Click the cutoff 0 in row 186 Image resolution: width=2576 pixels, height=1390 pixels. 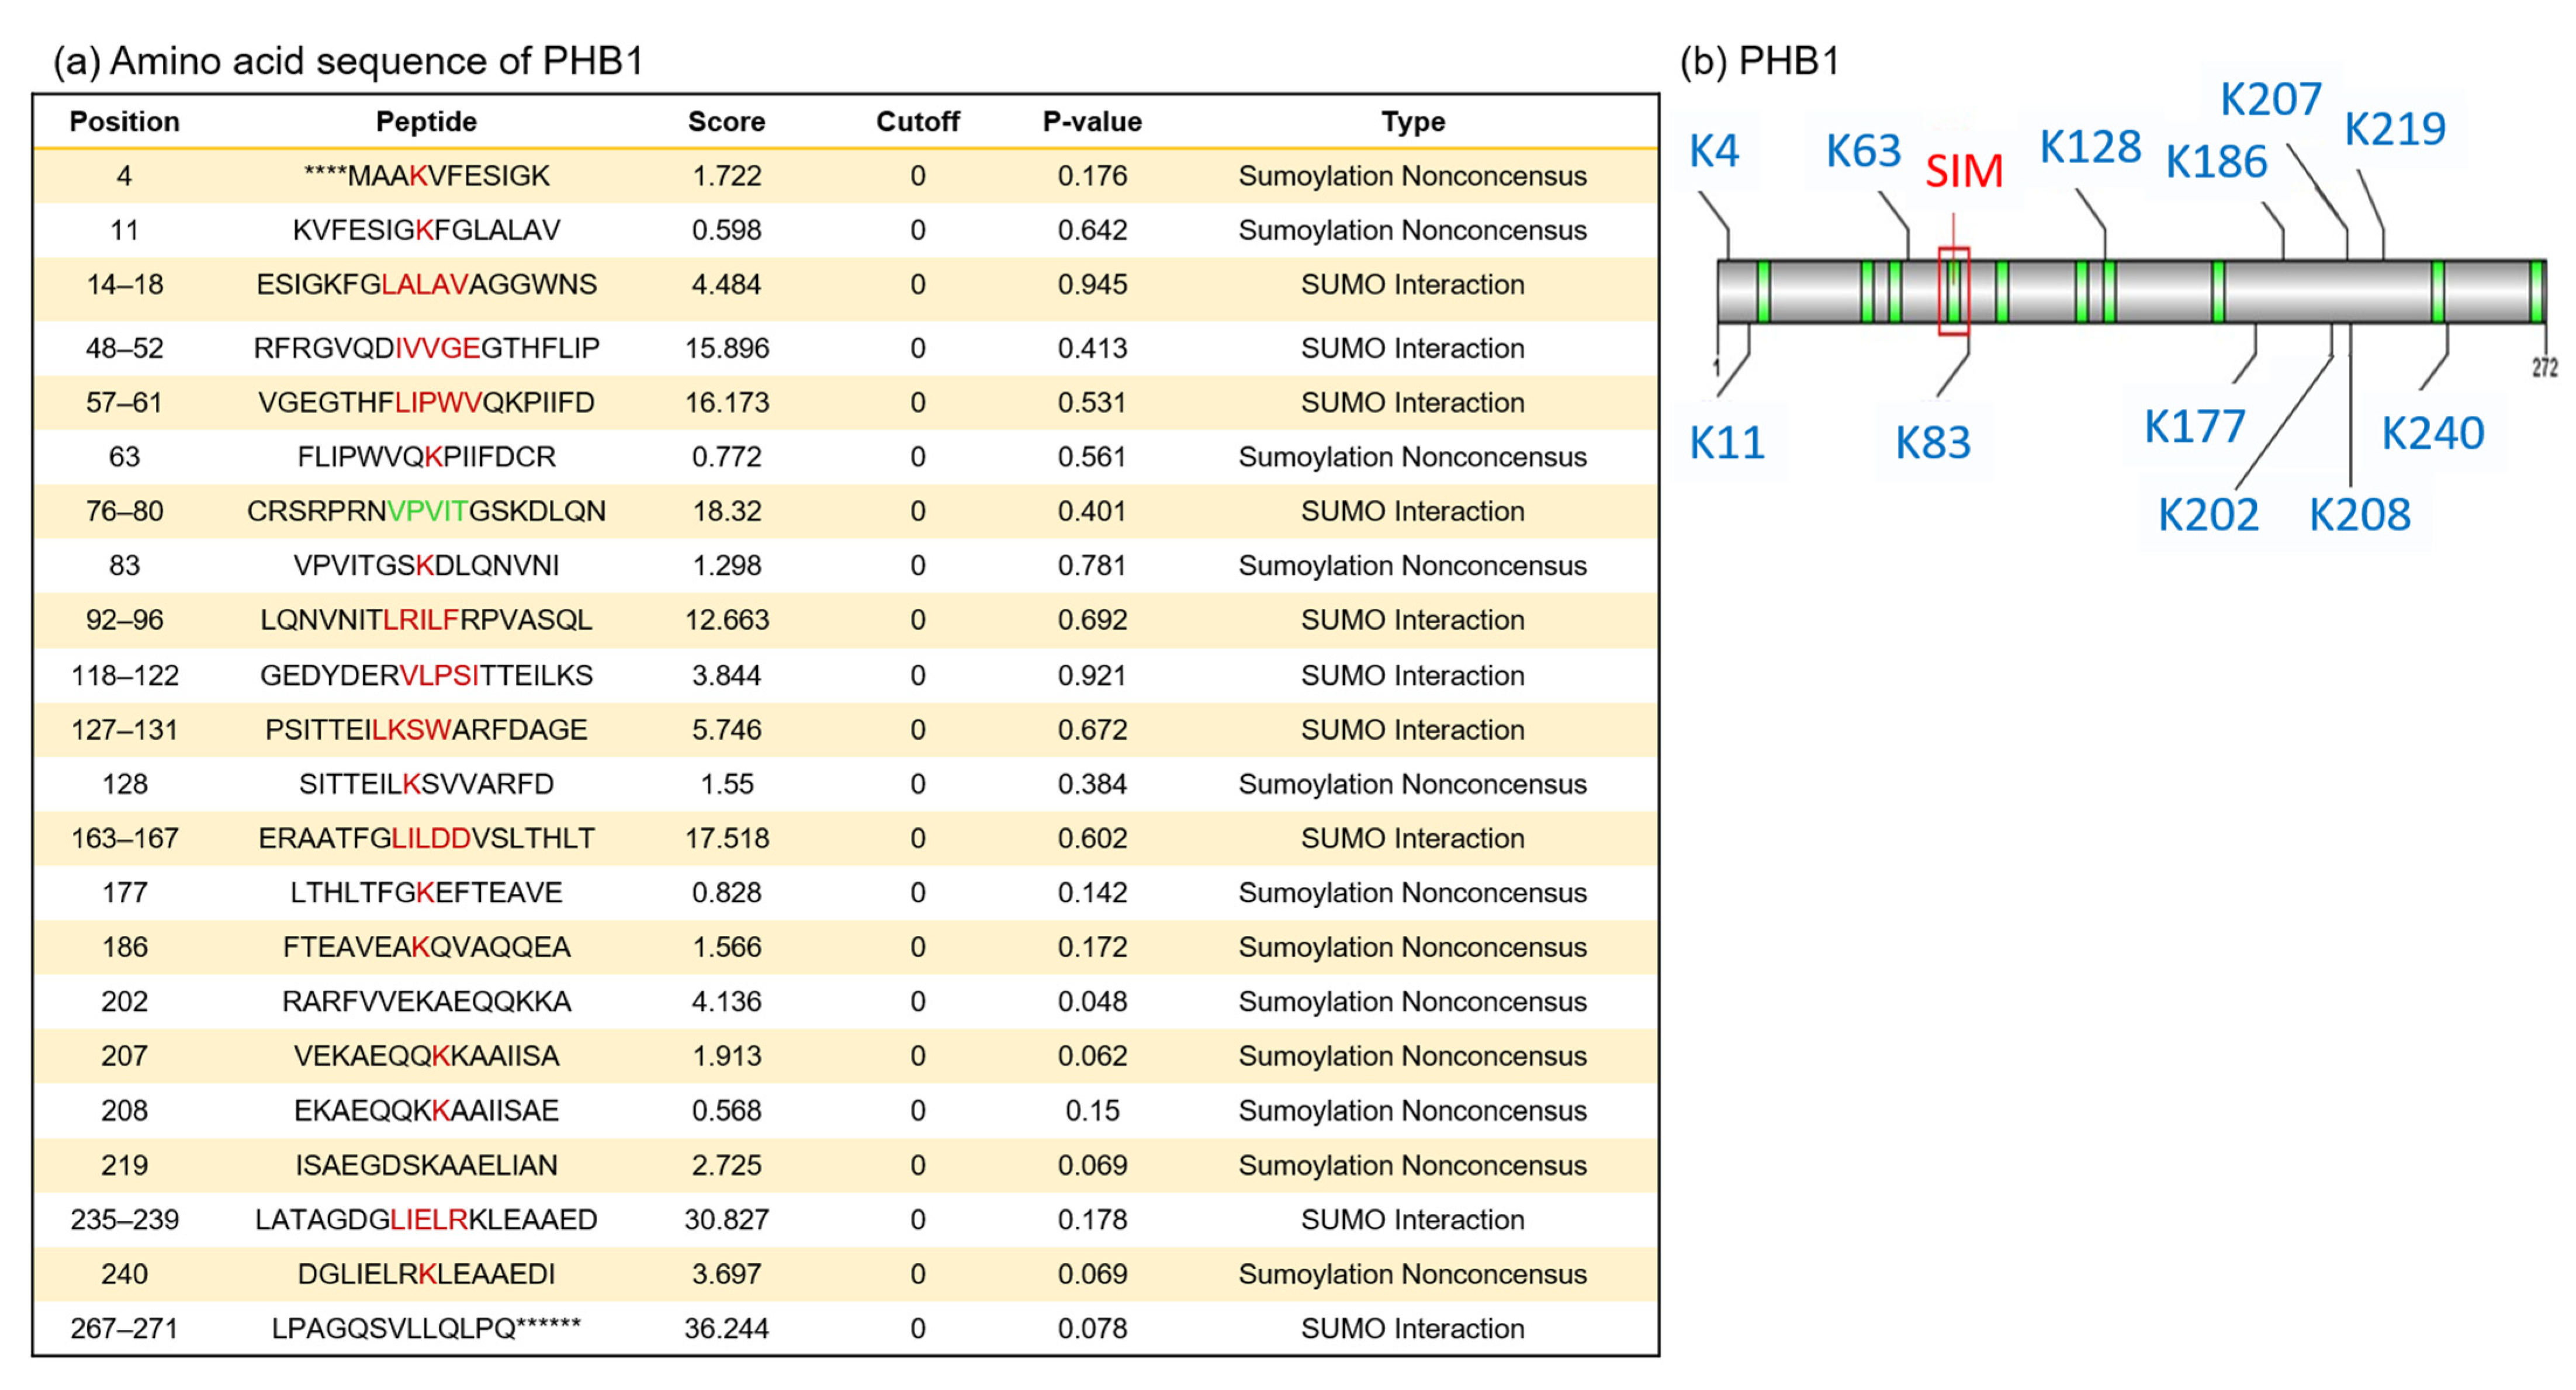click(x=917, y=947)
